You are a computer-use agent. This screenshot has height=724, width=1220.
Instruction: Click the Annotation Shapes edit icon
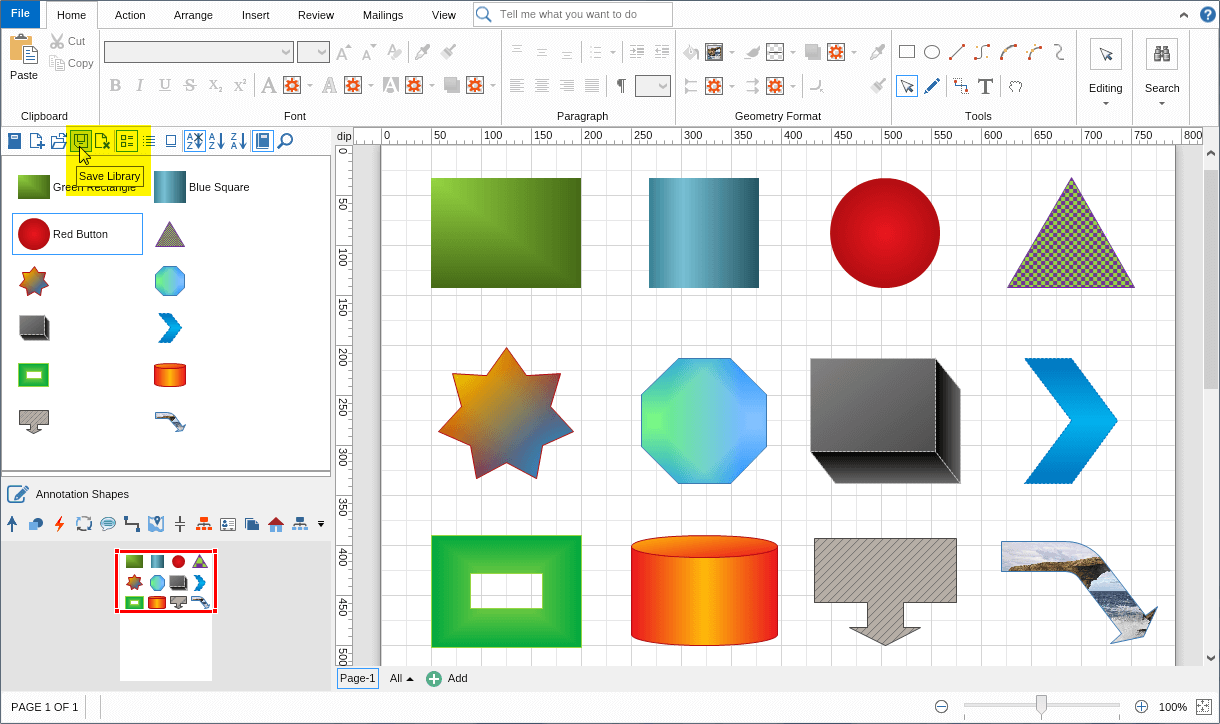17,494
